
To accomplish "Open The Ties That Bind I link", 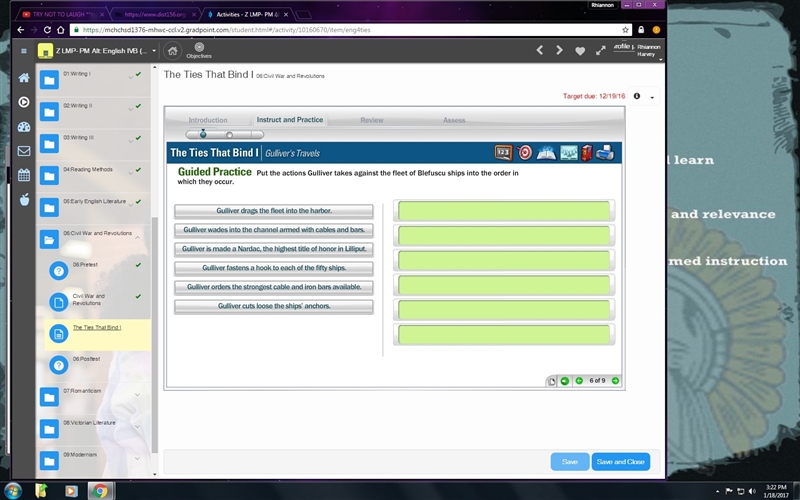I will click(x=97, y=328).
